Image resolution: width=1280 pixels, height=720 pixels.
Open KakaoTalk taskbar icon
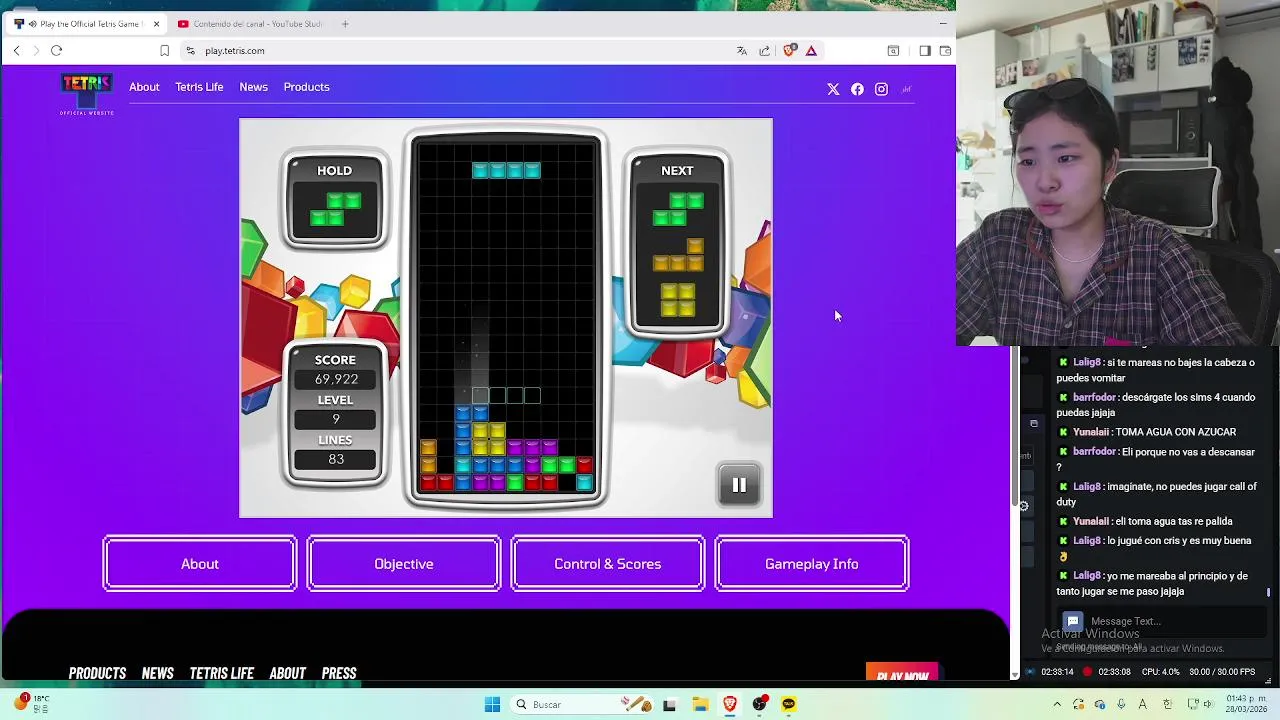789,704
